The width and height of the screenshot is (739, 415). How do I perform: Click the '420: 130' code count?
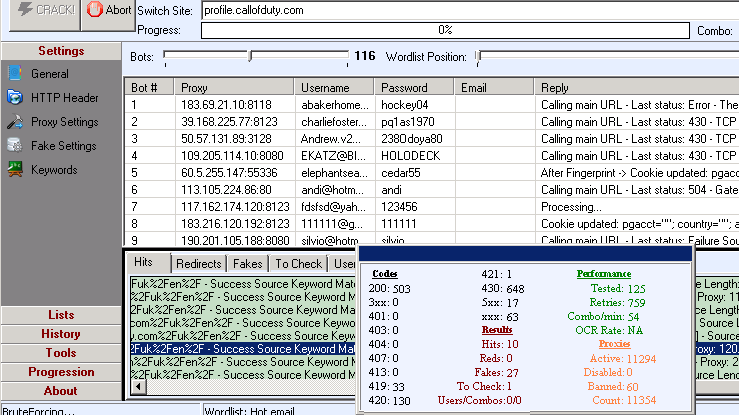(389, 401)
